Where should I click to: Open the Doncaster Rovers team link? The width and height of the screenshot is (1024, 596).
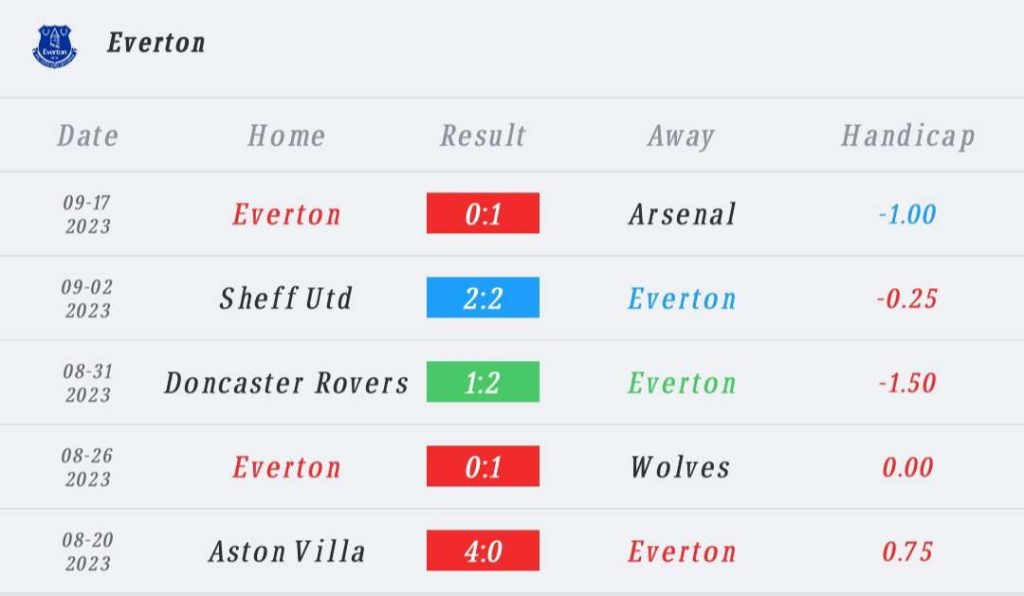(x=286, y=383)
